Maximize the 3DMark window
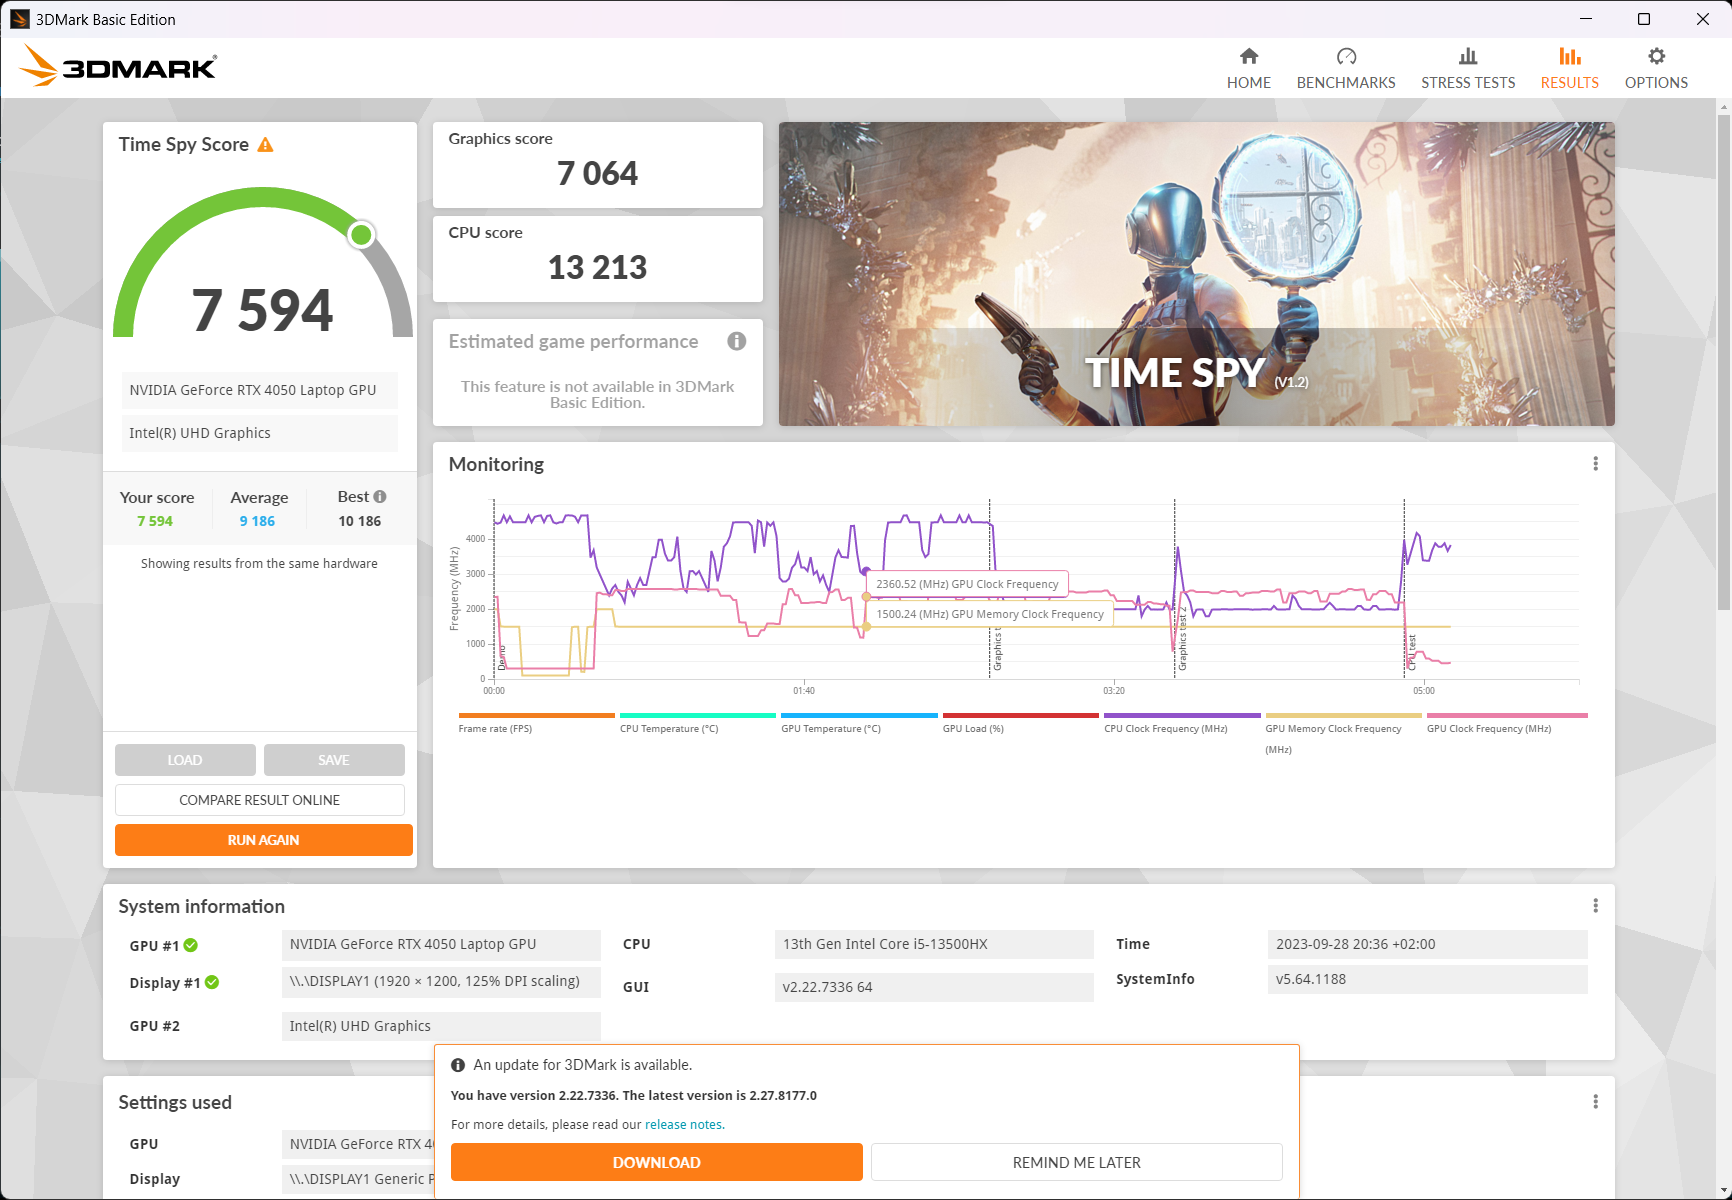This screenshot has height=1200, width=1732. (1644, 19)
